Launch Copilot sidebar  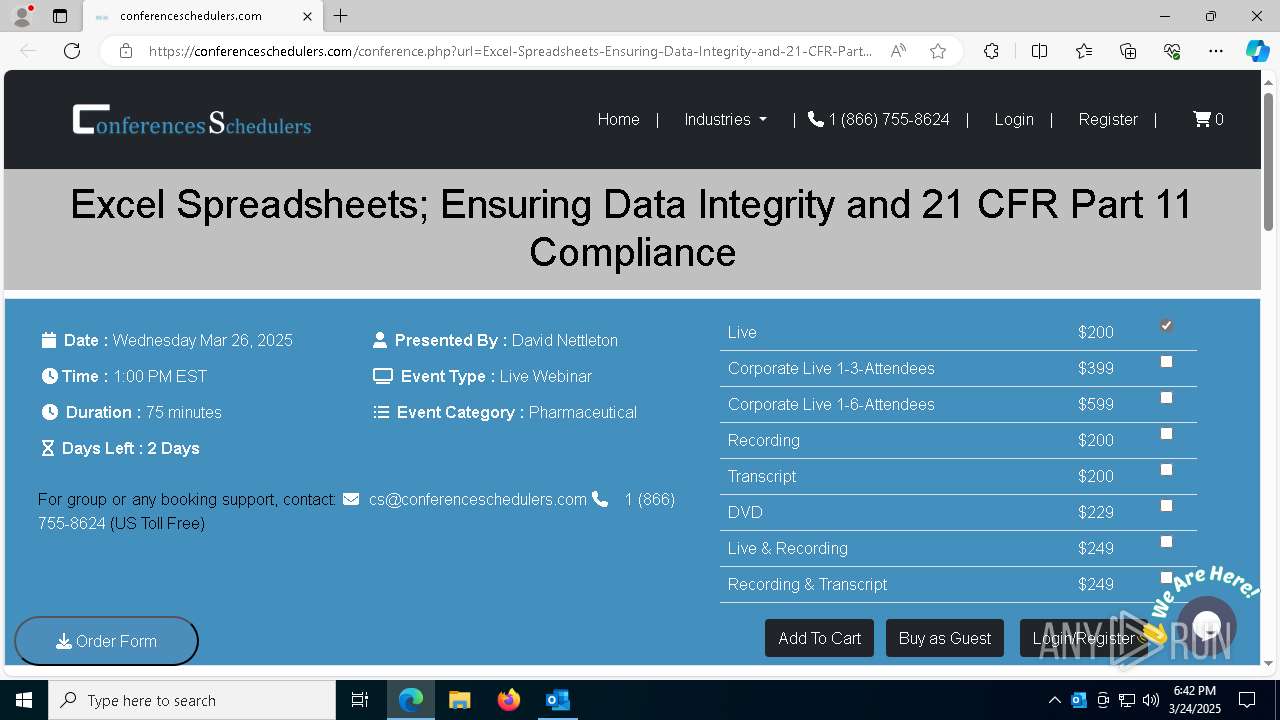1257,51
